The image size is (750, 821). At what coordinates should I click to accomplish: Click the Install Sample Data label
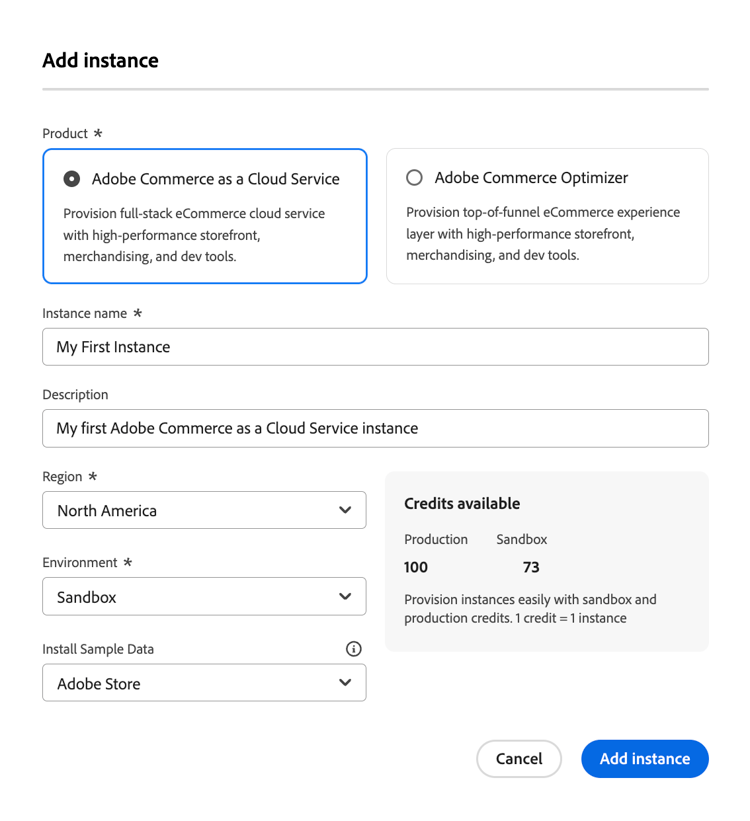(98, 649)
